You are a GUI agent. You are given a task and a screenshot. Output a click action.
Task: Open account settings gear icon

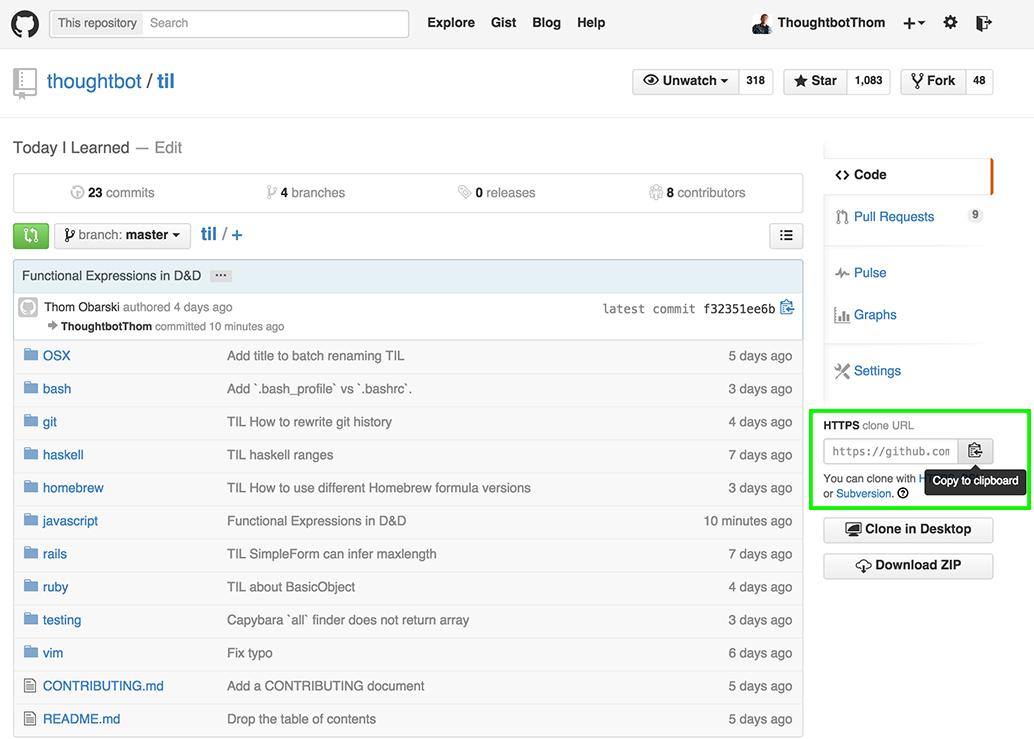pos(950,23)
